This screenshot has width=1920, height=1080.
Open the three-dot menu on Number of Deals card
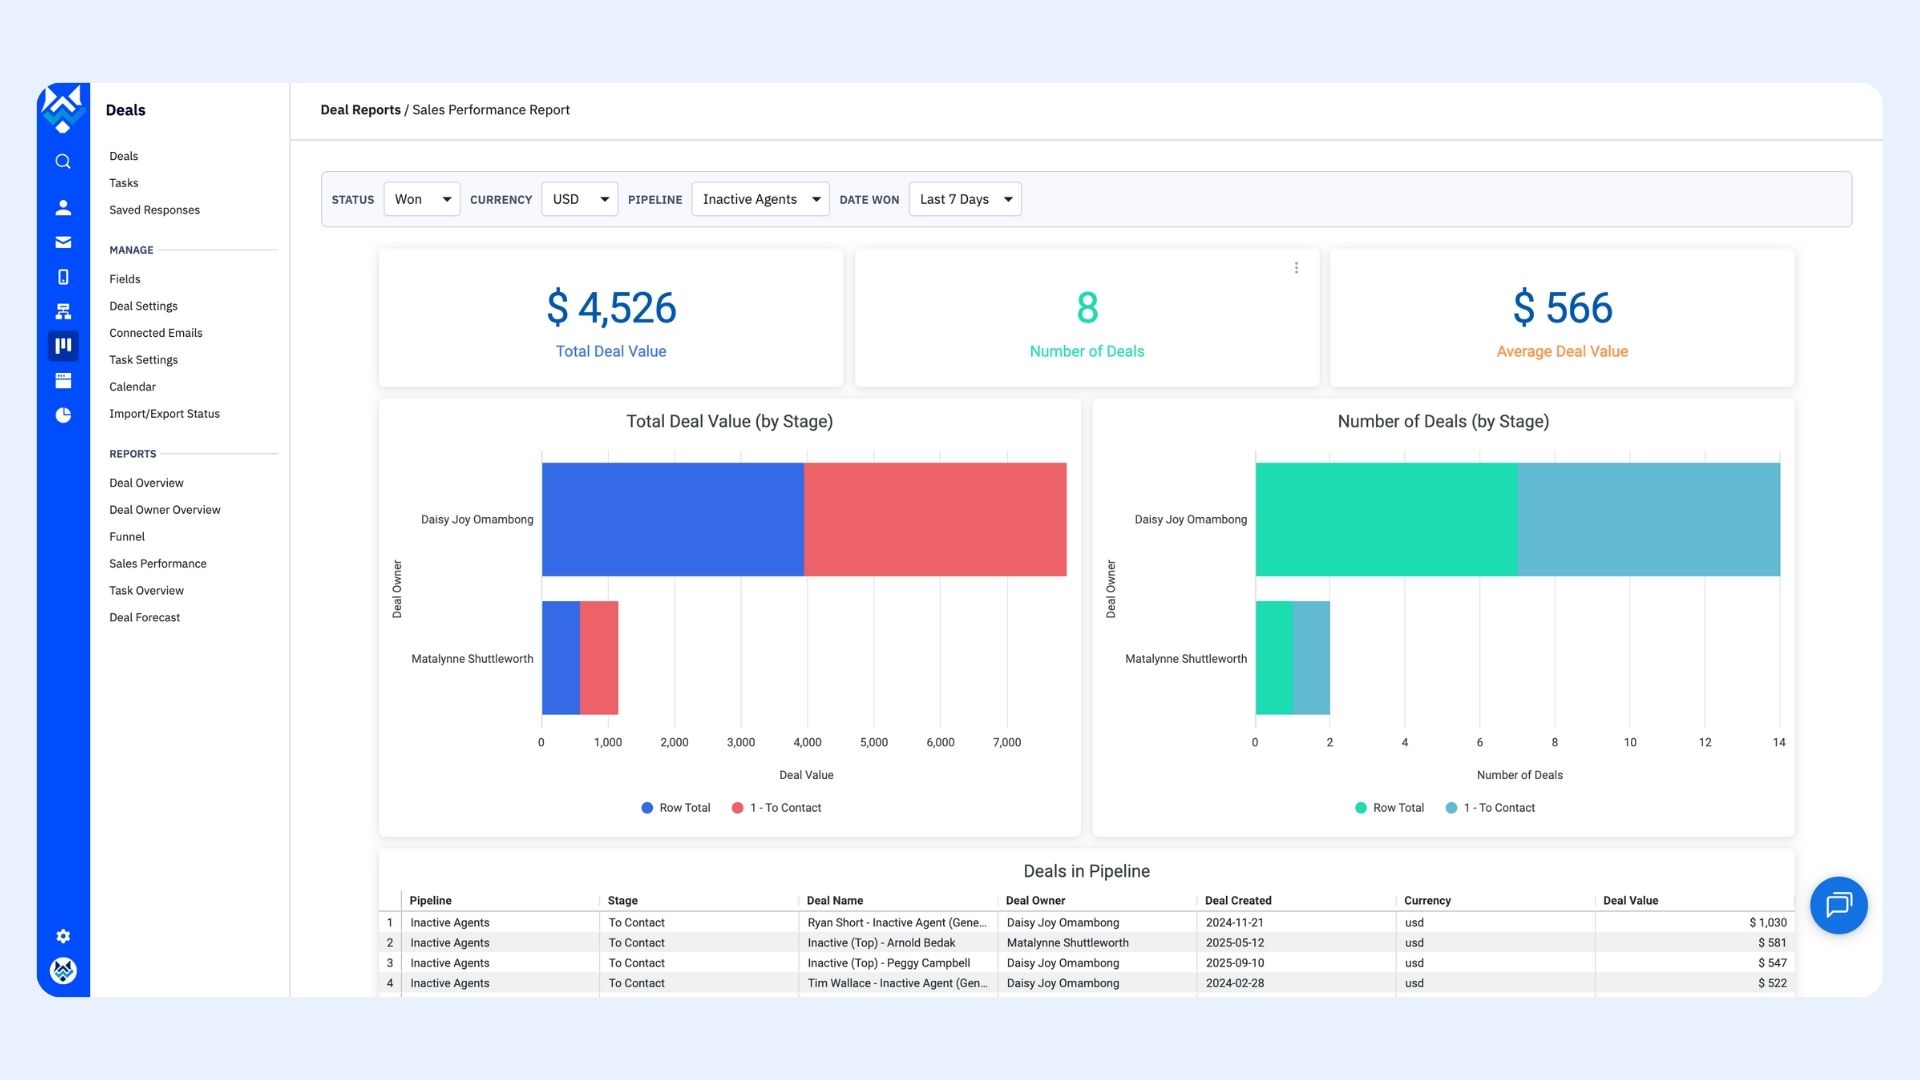pos(1295,267)
